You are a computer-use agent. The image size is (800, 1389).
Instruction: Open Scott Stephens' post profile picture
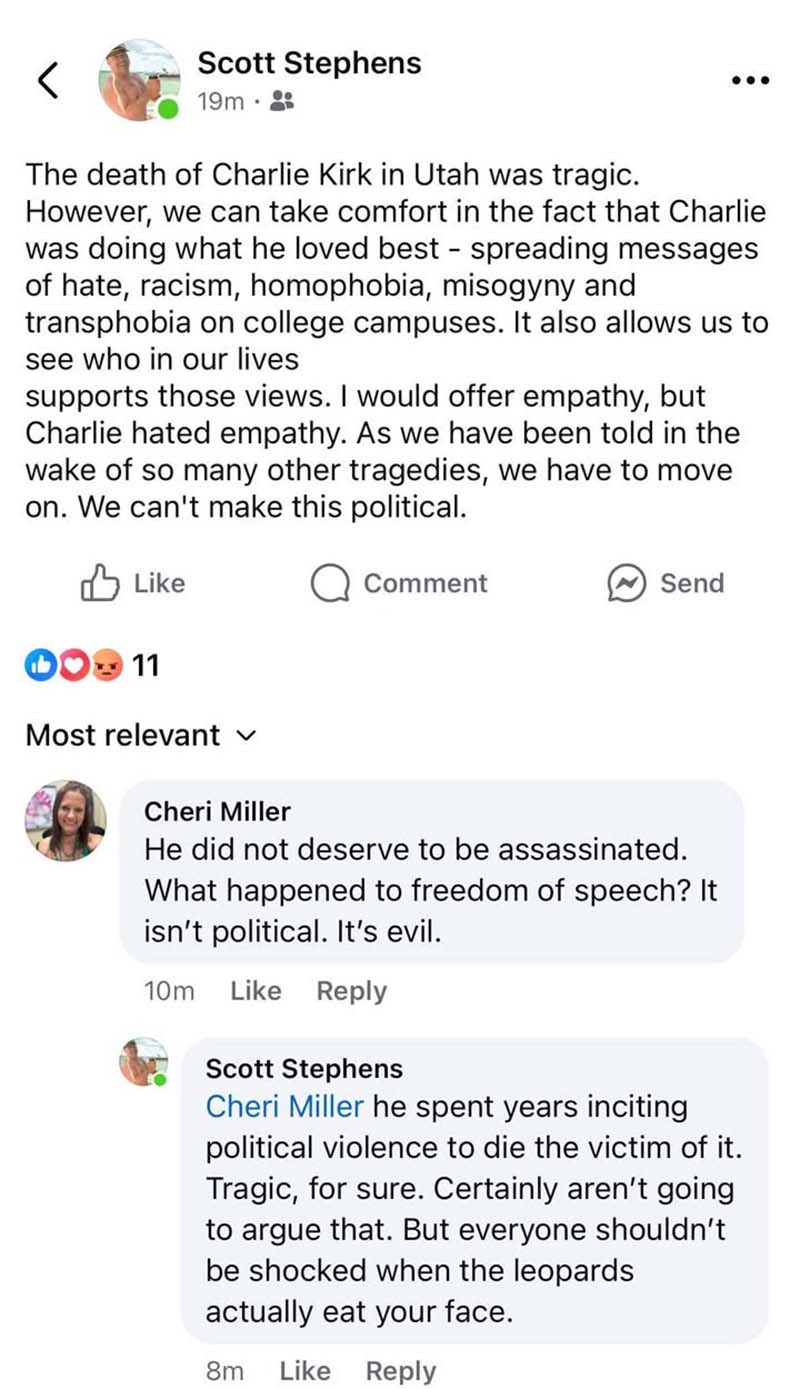[142, 81]
